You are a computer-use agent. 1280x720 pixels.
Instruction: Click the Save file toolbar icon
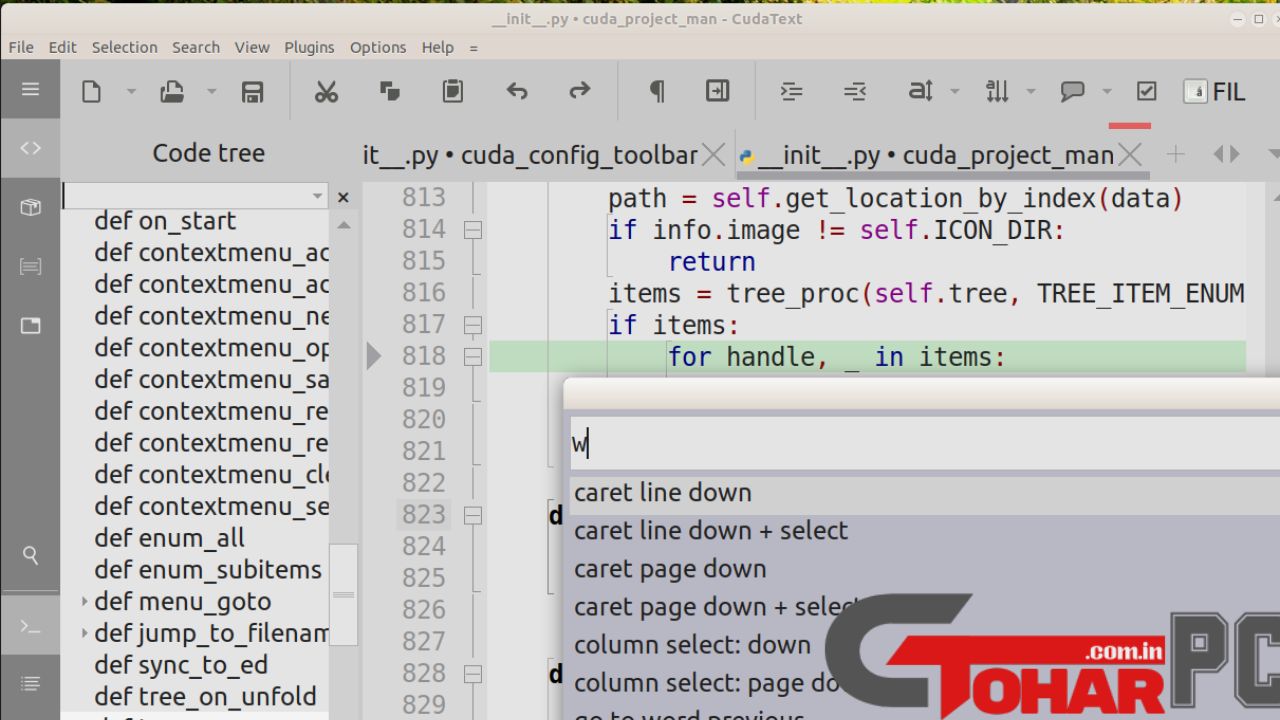tap(252, 92)
